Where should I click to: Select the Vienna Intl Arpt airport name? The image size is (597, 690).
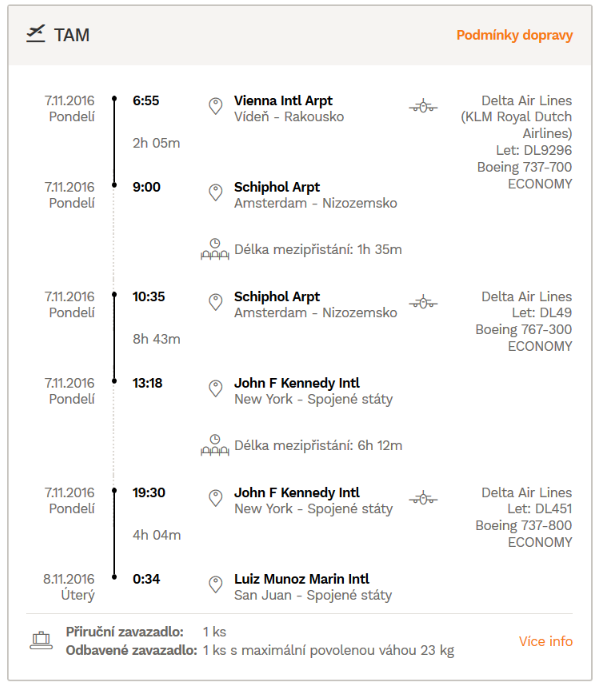click(283, 101)
